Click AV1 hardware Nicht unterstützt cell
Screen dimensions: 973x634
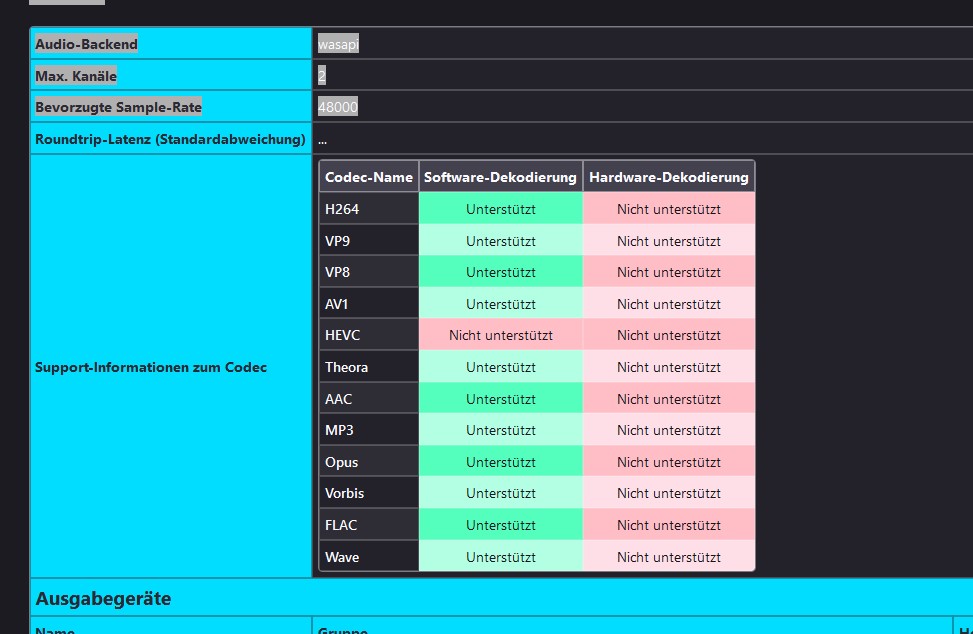click(669, 304)
